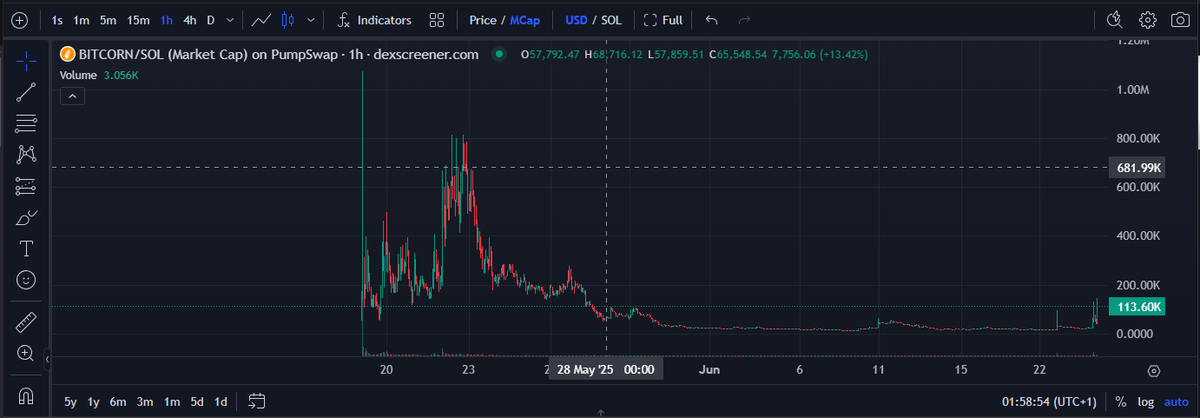
Task: Toggle USD / SOL currency denomination
Action: point(596,19)
